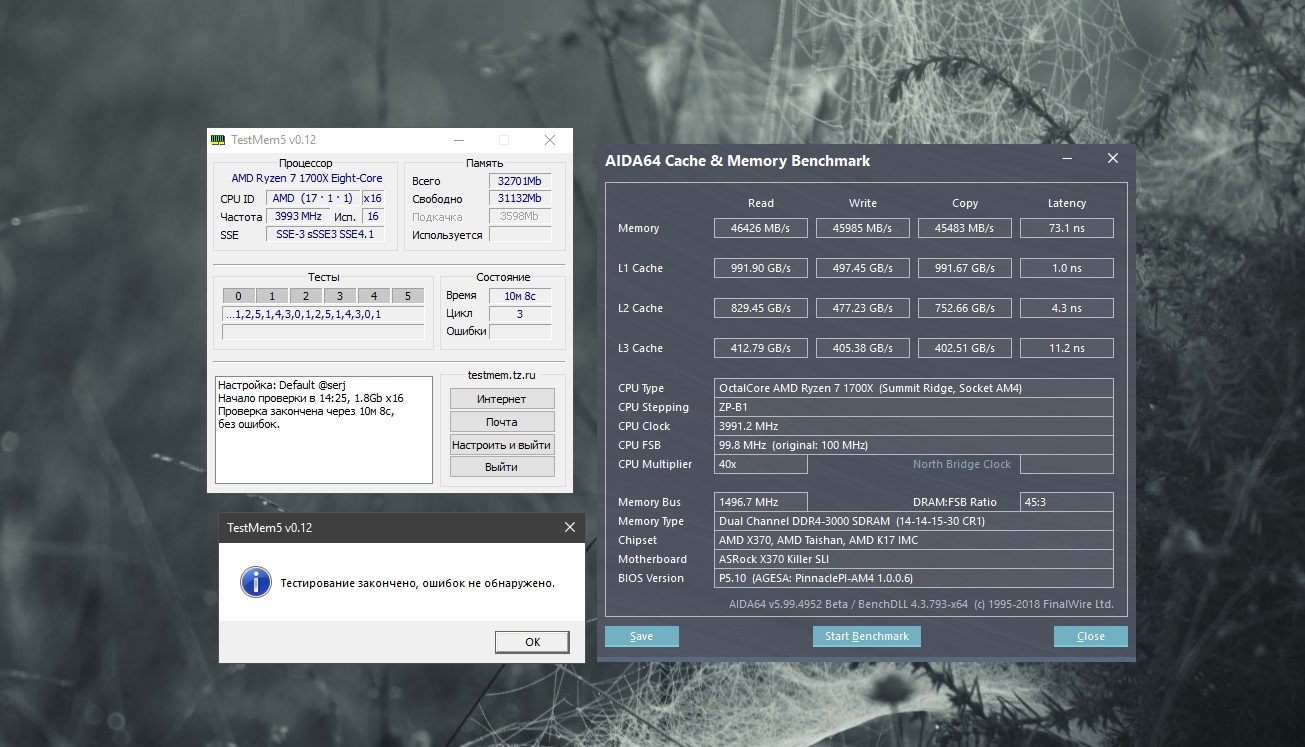Click the TestMem5 memory chip icon in main title bar
1305x747 pixels.
click(x=218, y=140)
